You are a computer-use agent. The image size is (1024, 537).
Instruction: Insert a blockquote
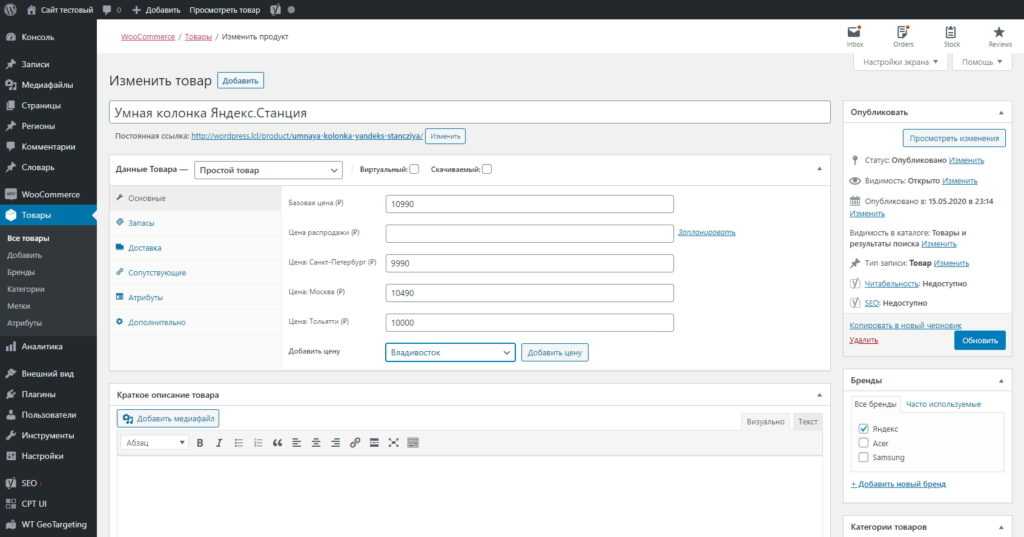pyautogui.click(x=277, y=443)
